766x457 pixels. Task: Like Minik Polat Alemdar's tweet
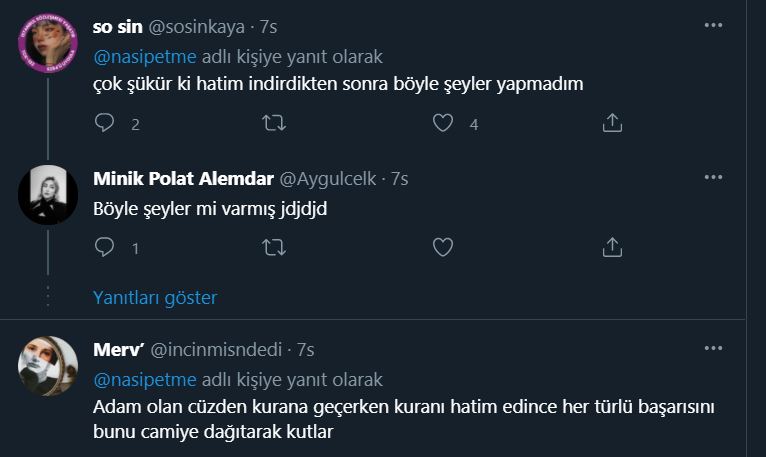tap(443, 246)
